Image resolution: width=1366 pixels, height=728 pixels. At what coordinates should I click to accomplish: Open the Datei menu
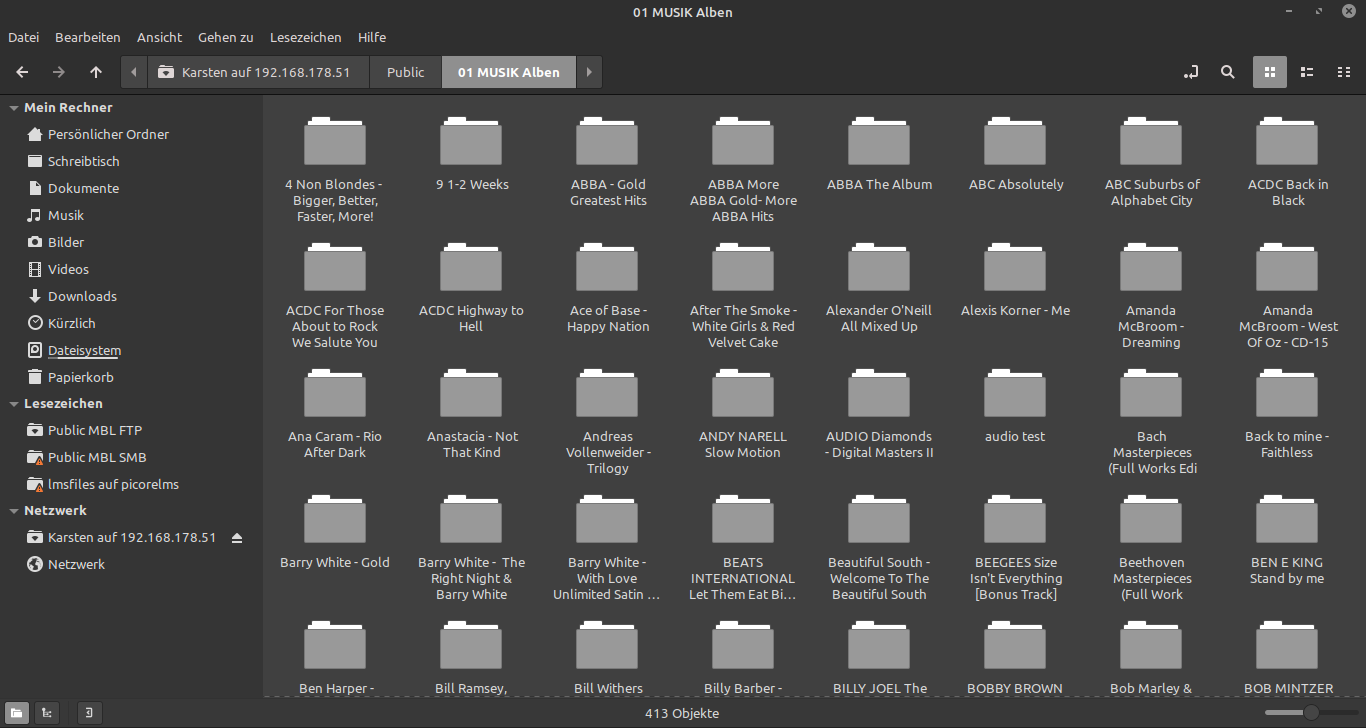click(x=24, y=37)
